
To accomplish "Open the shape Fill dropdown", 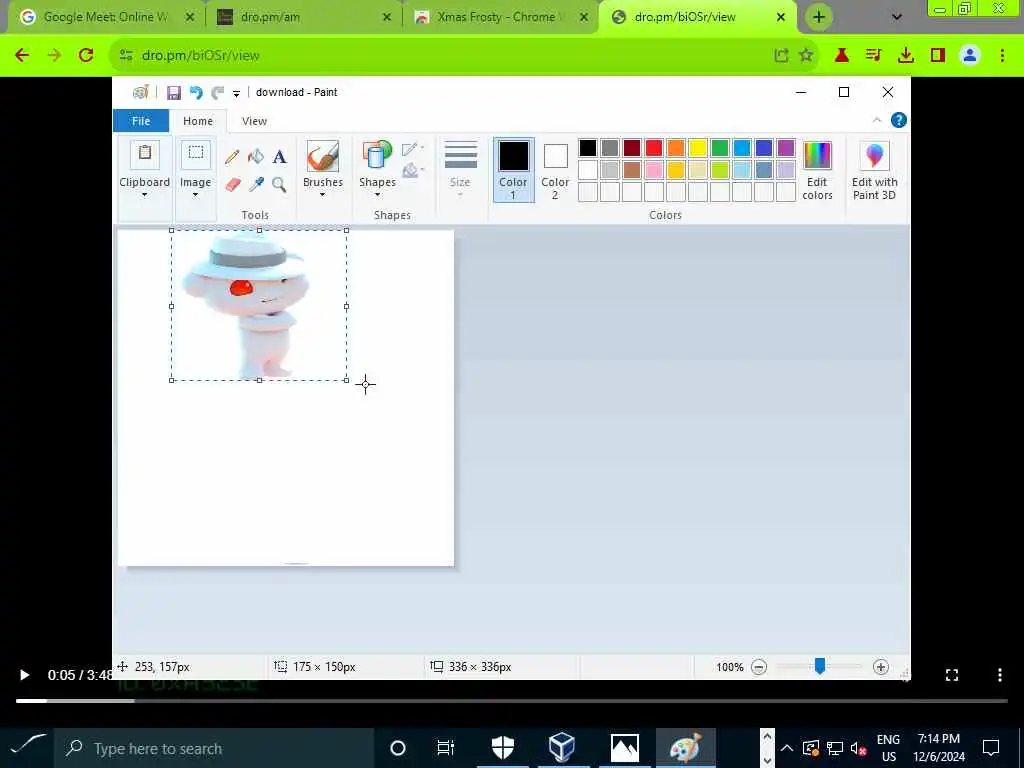I will point(413,171).
